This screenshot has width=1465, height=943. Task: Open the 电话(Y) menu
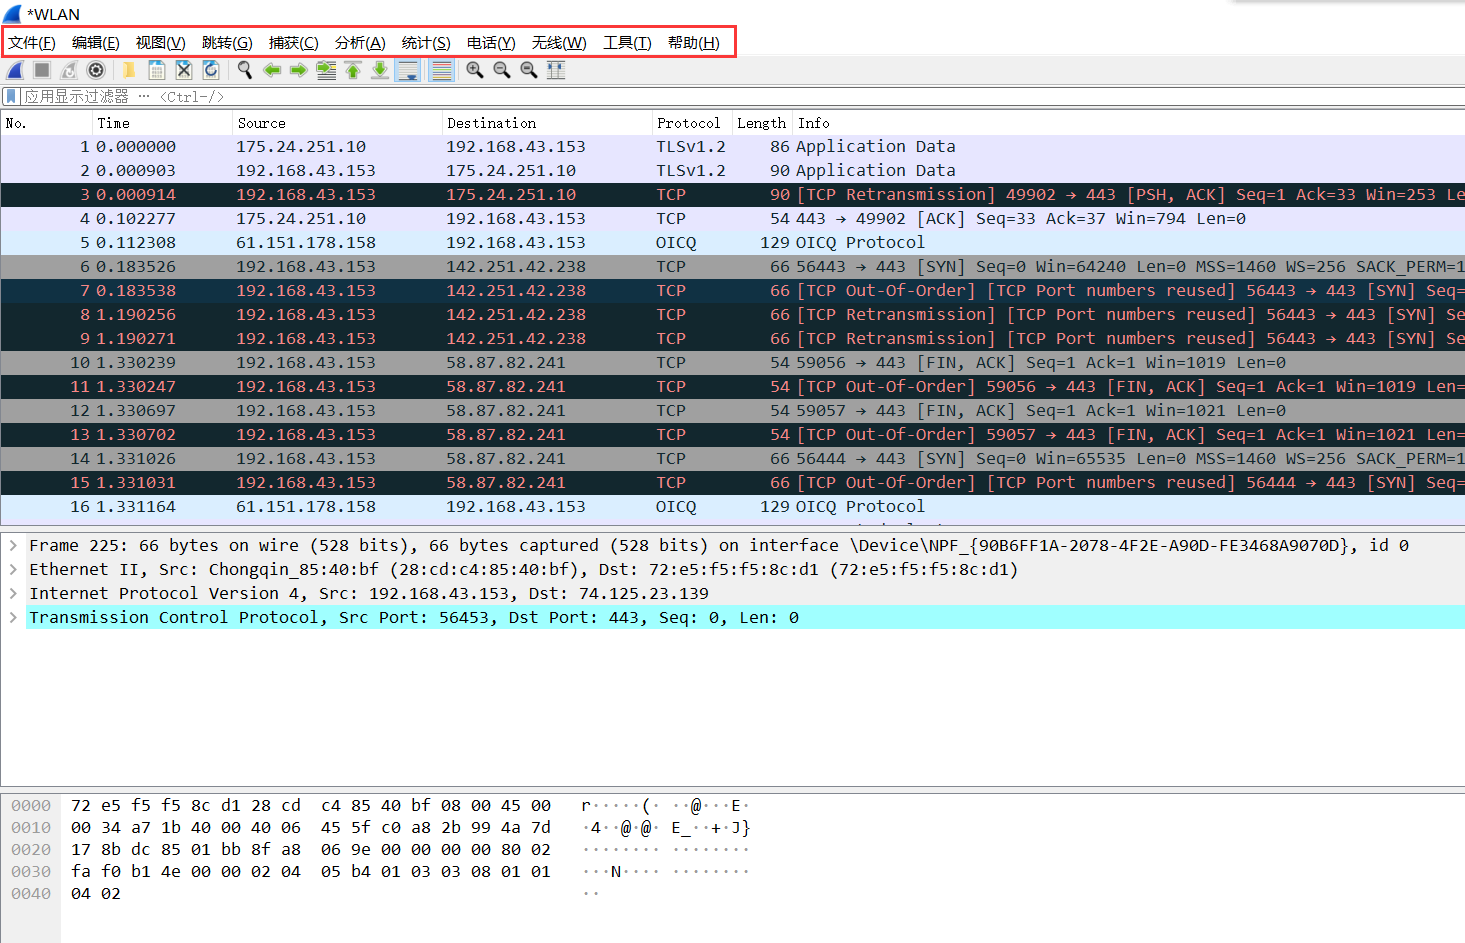click(x=491, y=43)
